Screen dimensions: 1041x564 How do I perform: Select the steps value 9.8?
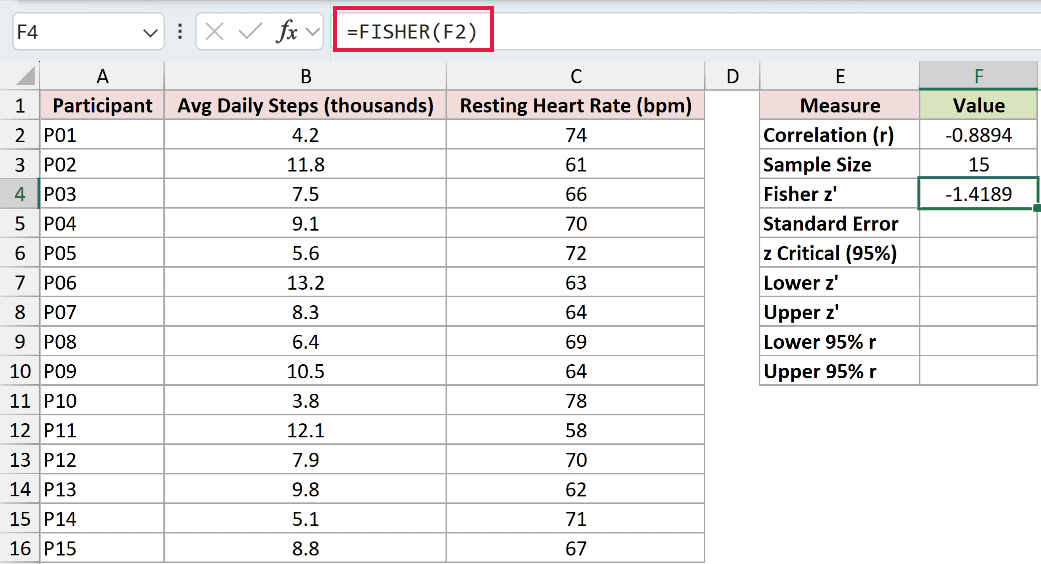[305, 489]
